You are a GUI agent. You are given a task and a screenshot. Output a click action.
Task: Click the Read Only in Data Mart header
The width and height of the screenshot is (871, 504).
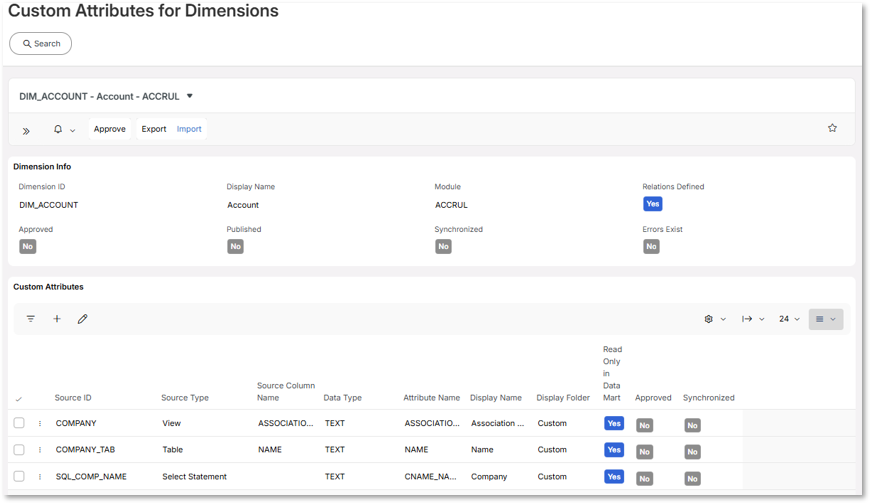pyautogui.click(x=612, y=373)
